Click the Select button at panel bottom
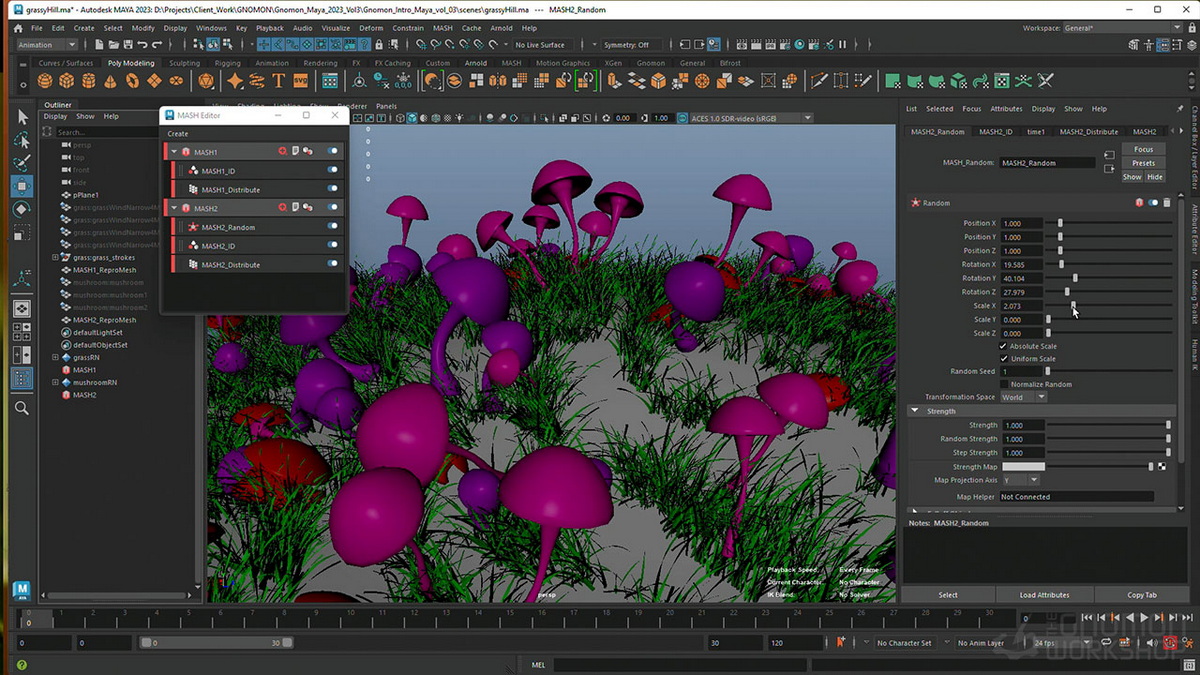 point(948,595)
